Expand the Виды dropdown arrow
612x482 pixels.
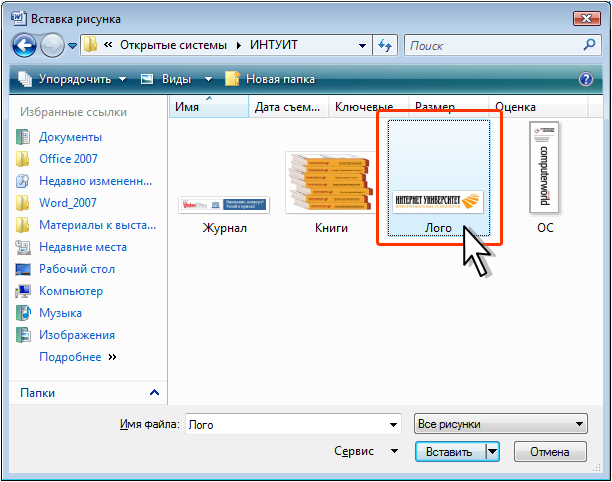(208, 79)
